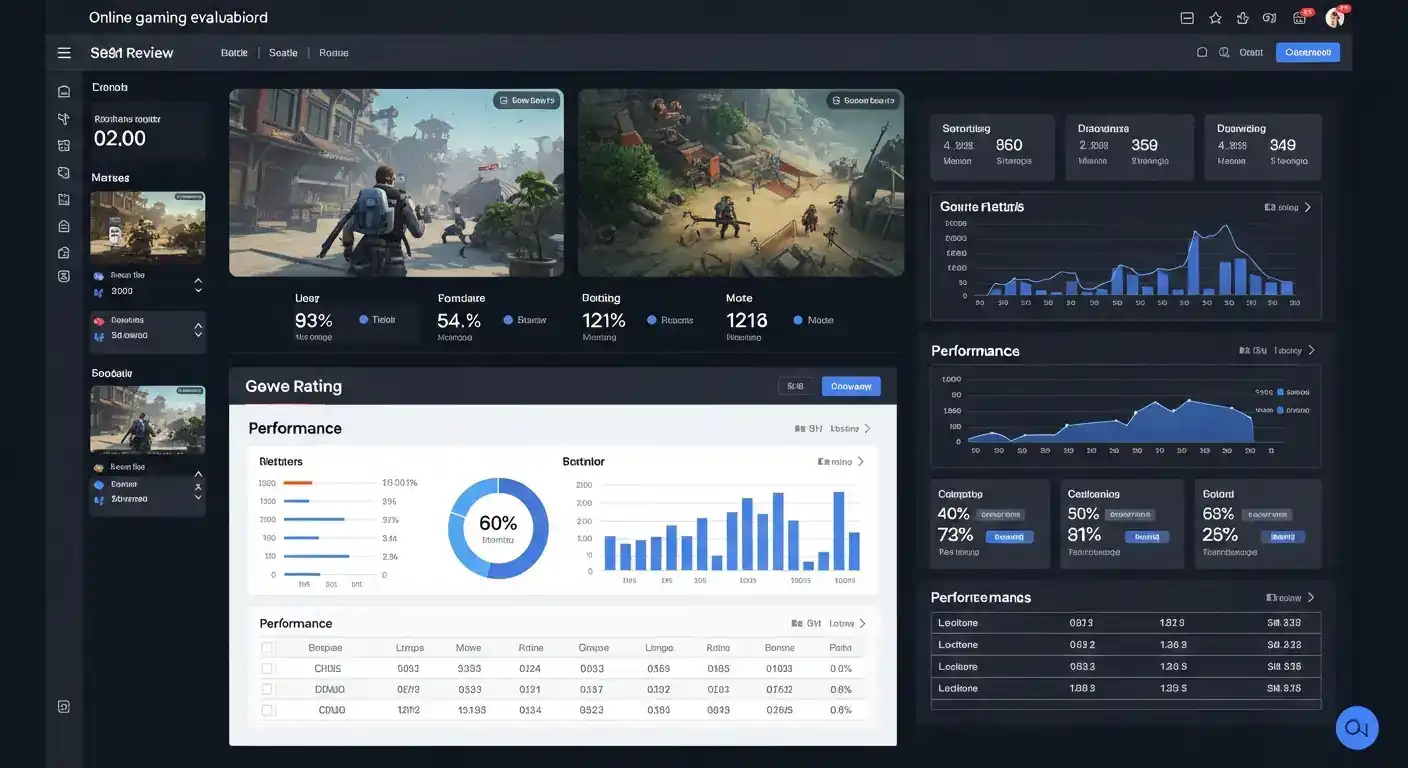Expand the stepper arrows beside 3000 value
The image size is (1408, 768).
197,283
